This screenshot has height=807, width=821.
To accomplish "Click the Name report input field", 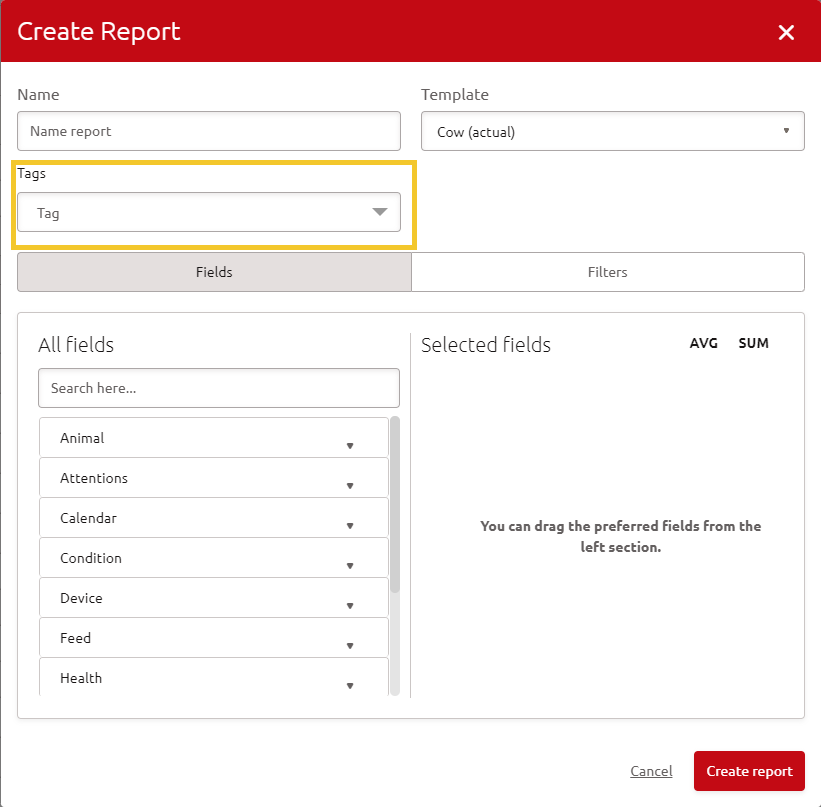I will pyautogui.click(x=209, y=131).
